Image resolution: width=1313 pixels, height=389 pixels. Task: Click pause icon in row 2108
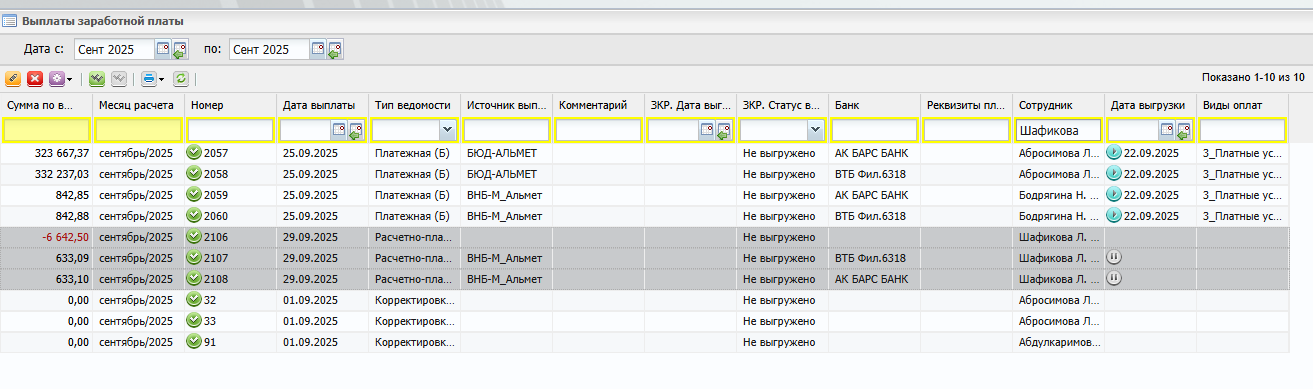pos(1115,278)
